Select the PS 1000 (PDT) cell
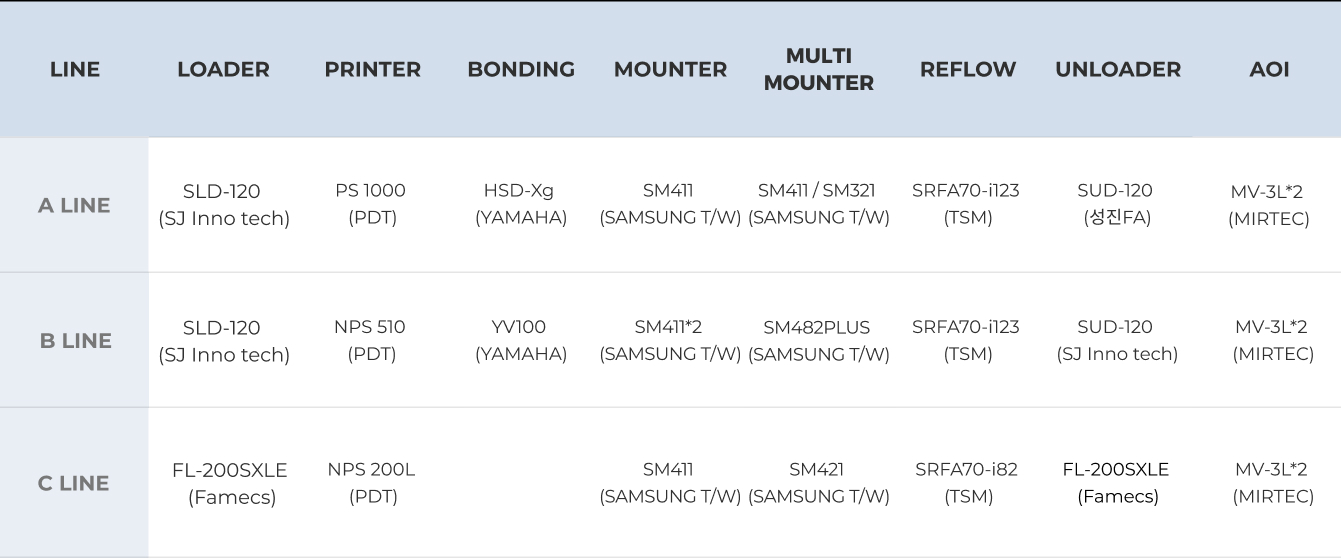This screenshot has height=559, width=1341. tap(371, 204)
